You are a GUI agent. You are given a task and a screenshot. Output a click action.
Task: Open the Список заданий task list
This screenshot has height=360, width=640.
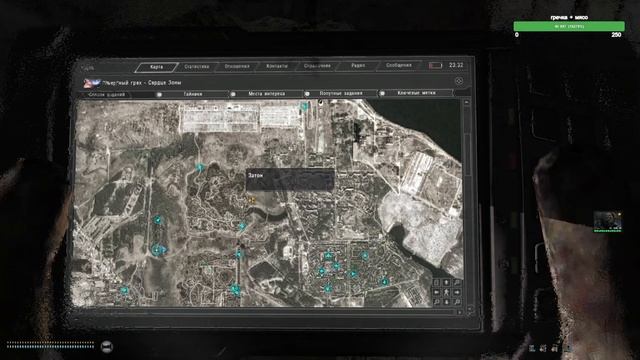107,95
